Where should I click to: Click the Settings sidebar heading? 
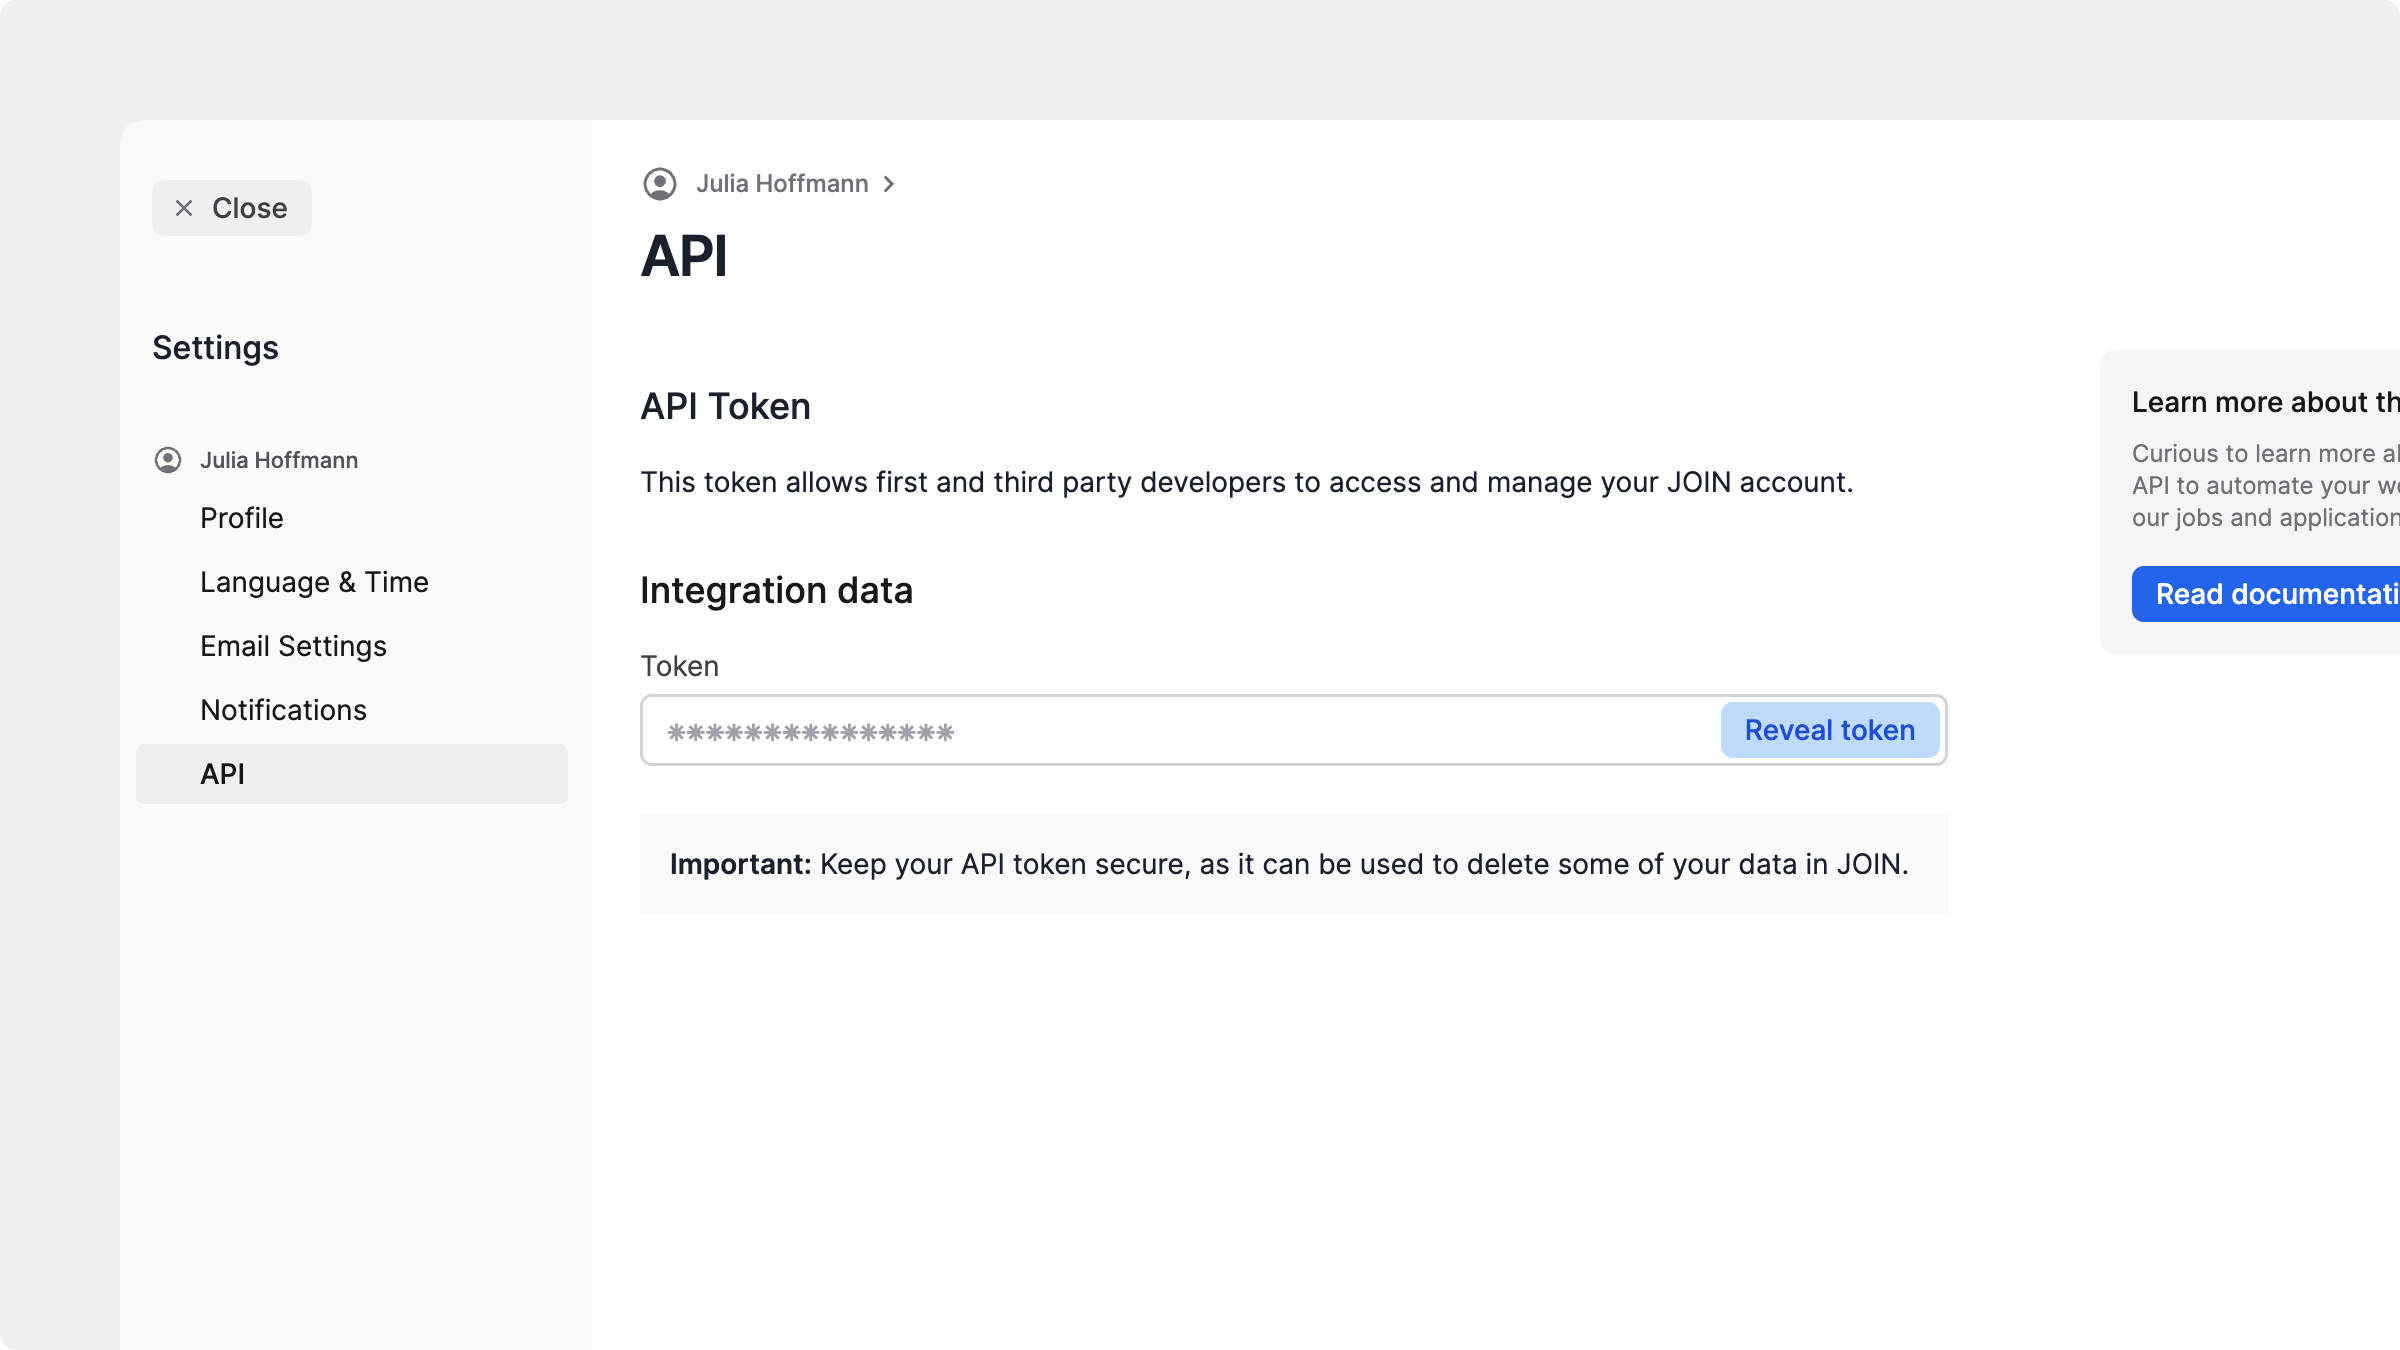tap(215, 348)
